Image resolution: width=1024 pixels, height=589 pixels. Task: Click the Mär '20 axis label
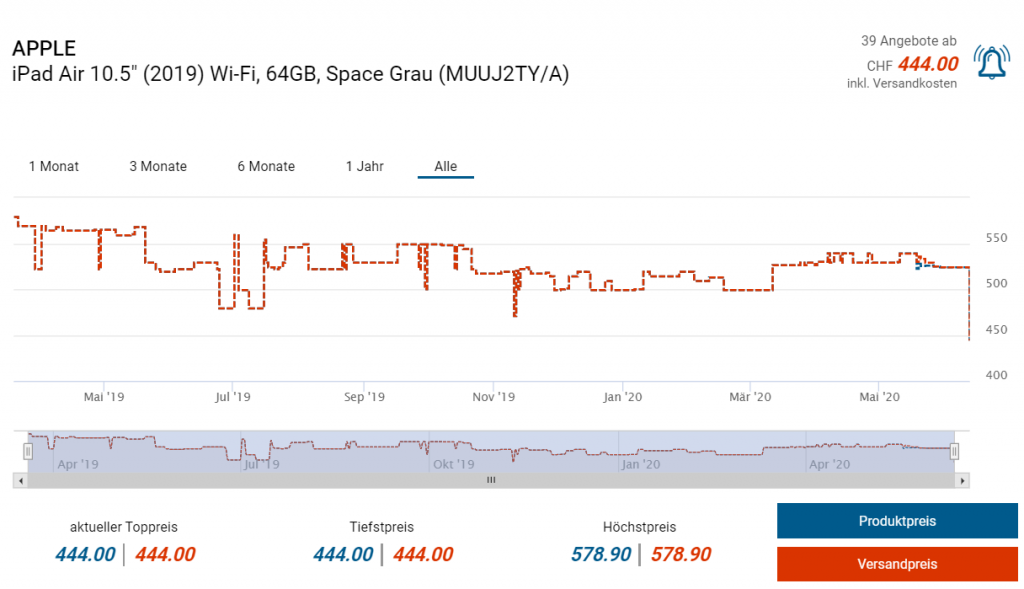coord(750,397)
